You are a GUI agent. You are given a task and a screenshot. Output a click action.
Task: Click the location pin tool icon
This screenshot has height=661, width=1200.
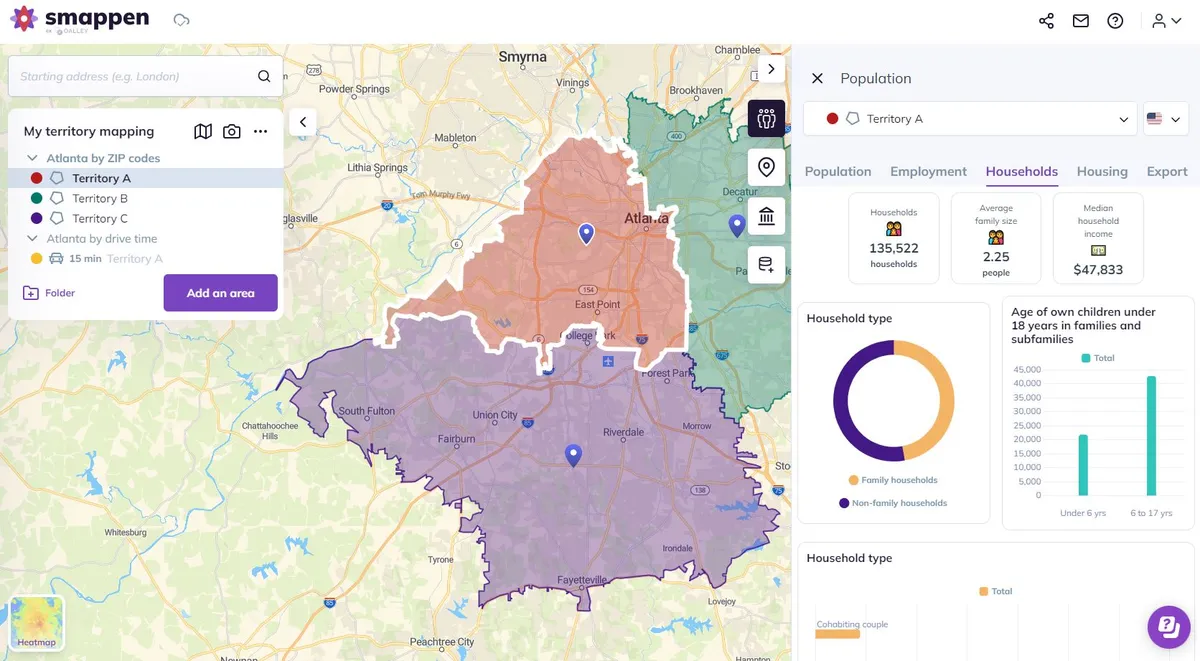(x=766, y=167)
